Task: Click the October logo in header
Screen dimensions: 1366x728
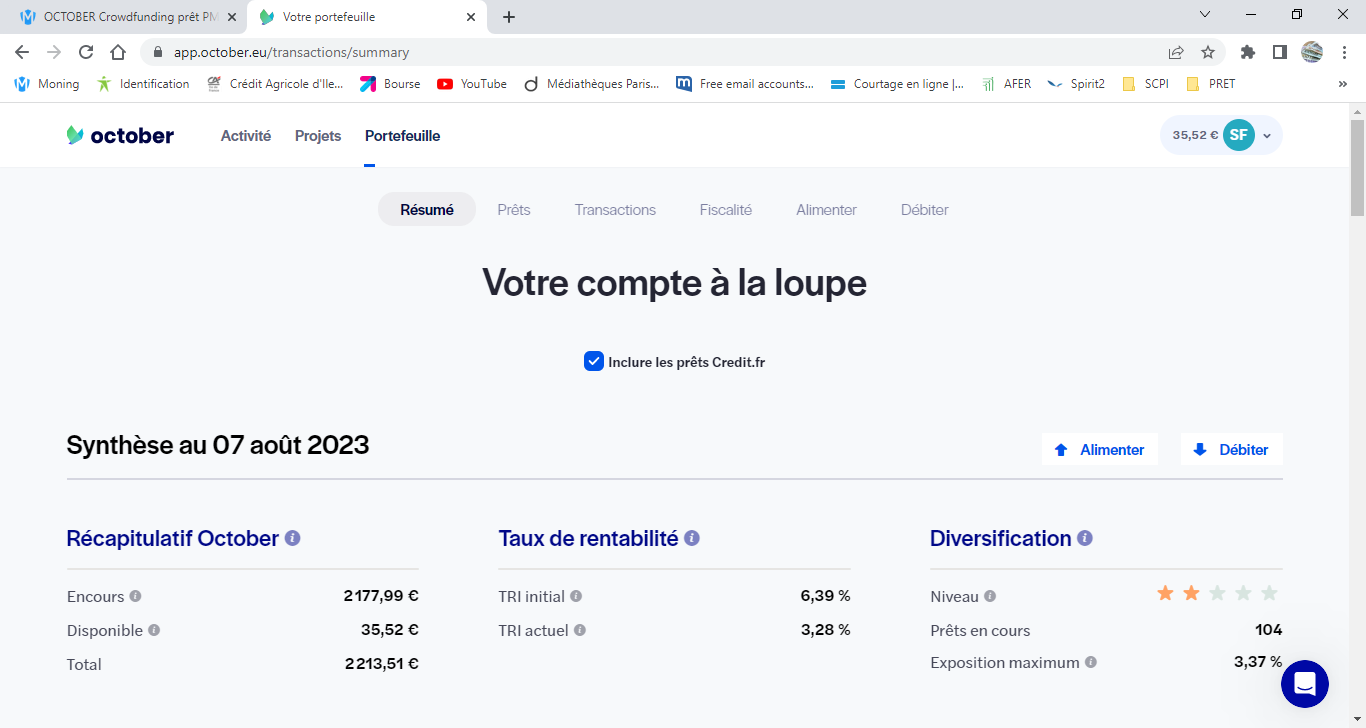Action: pyautogui.click(x=120, y=136)
